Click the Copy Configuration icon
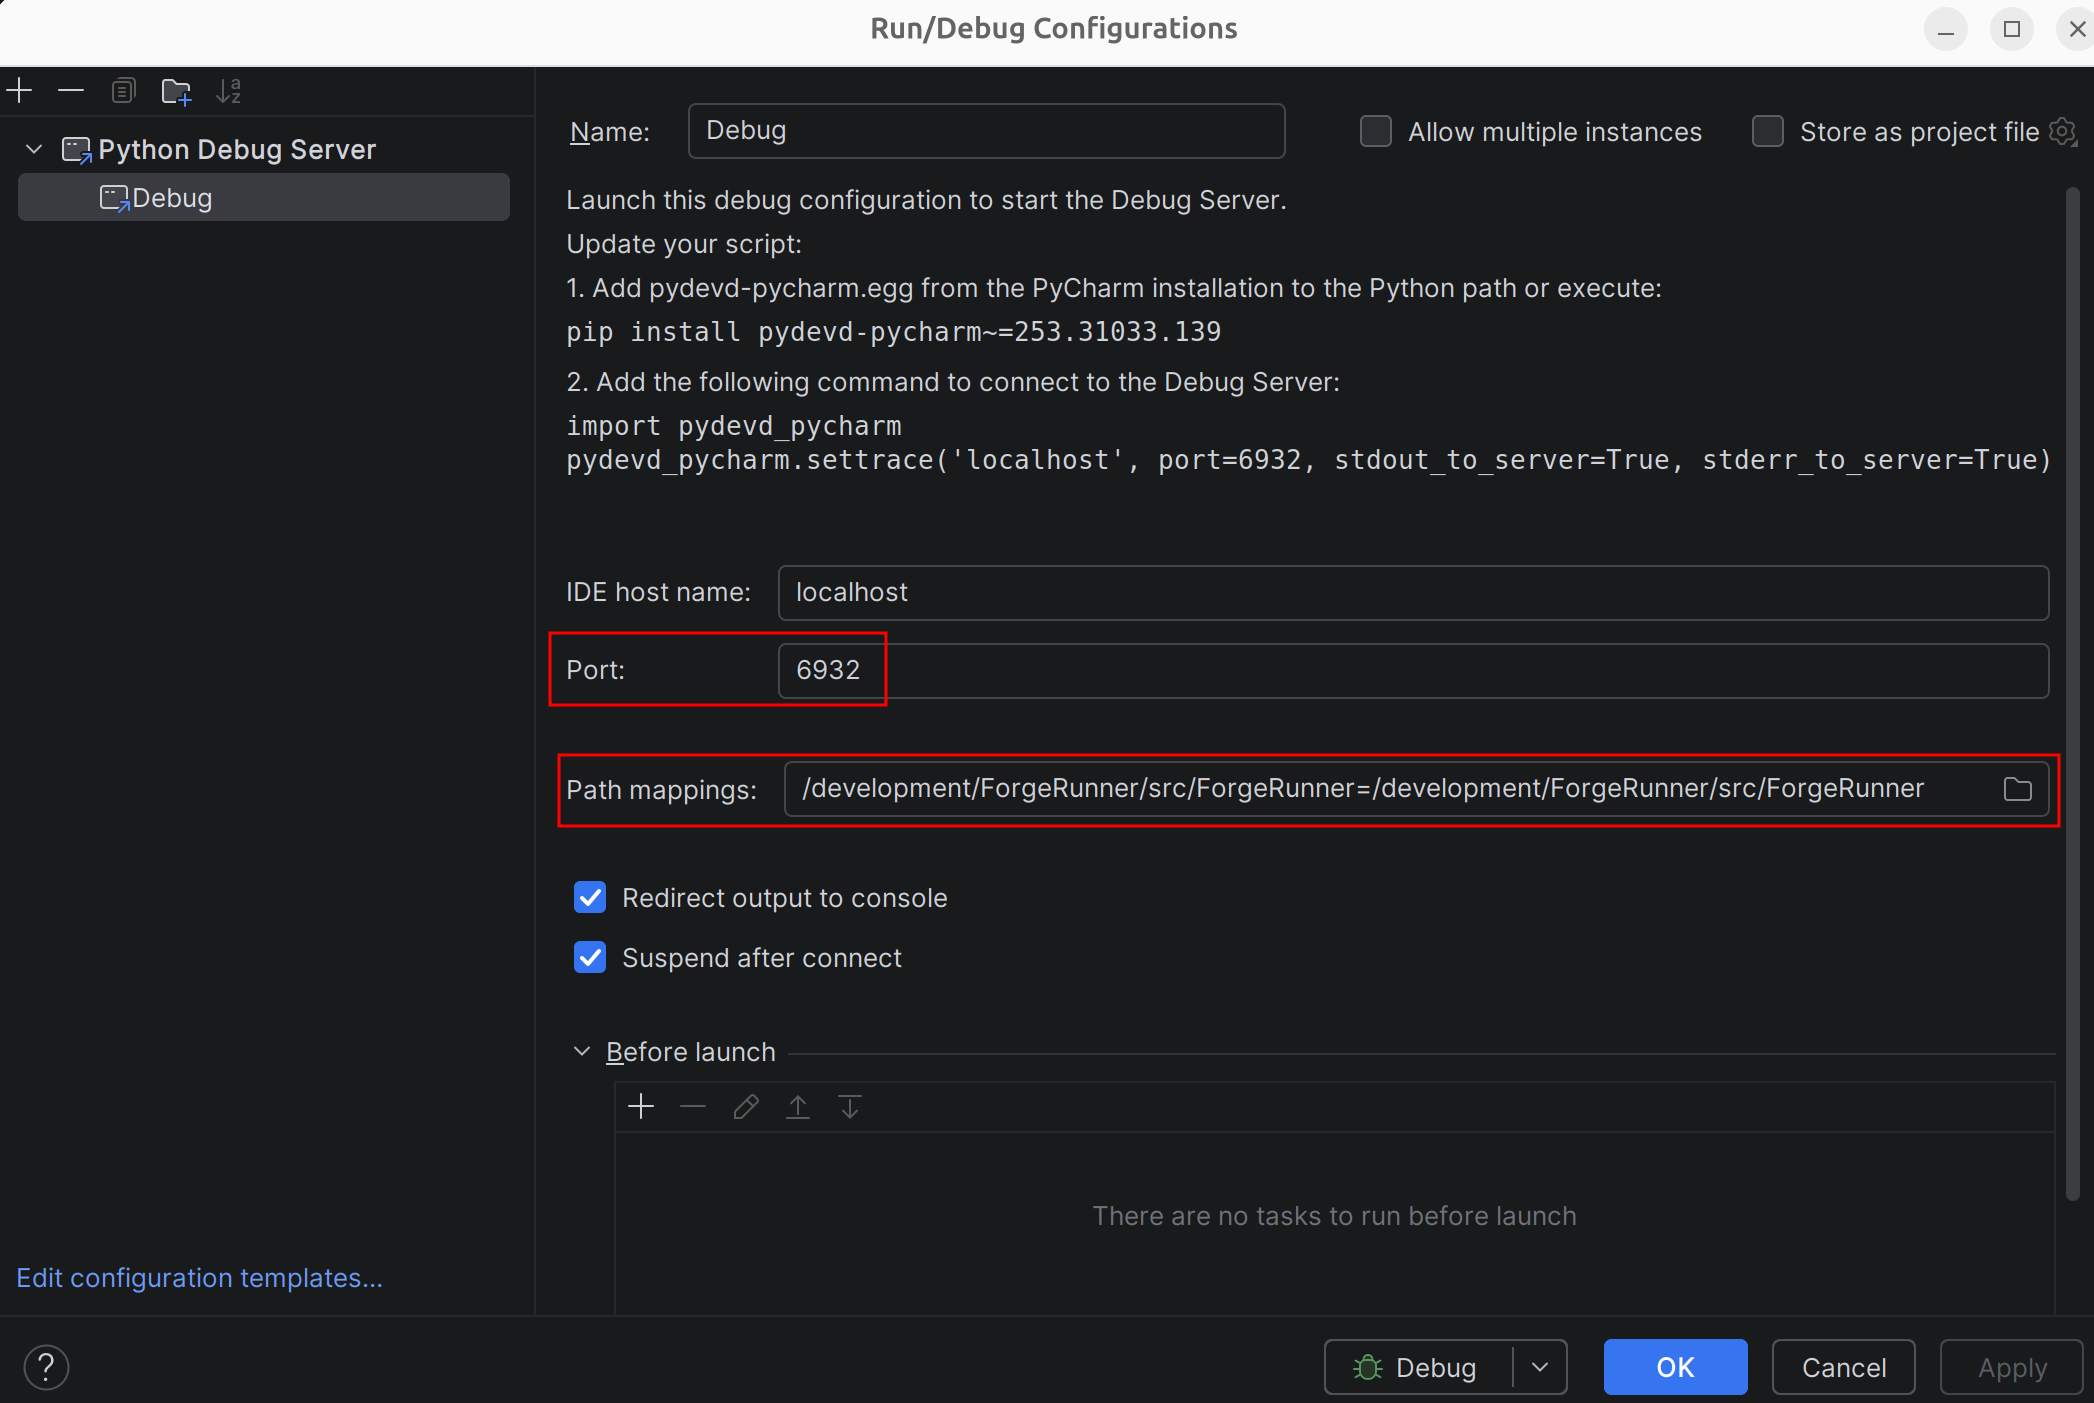Viewport: 2094px width, 1403px height. point(123,92)
